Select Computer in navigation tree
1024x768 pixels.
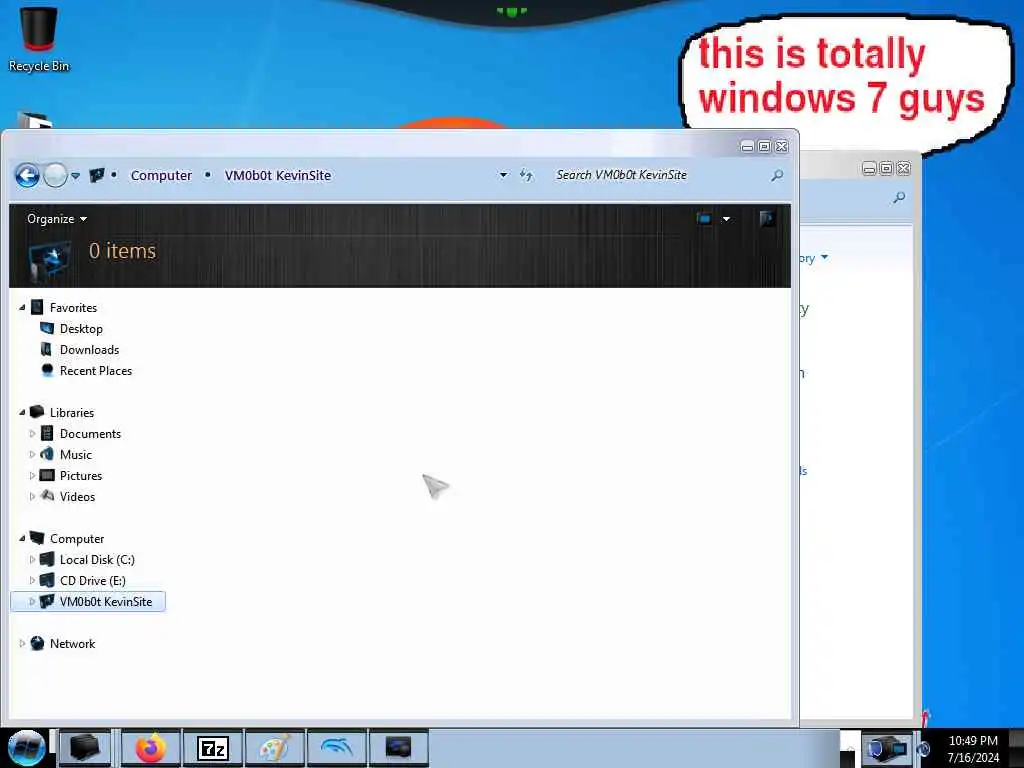77,539
